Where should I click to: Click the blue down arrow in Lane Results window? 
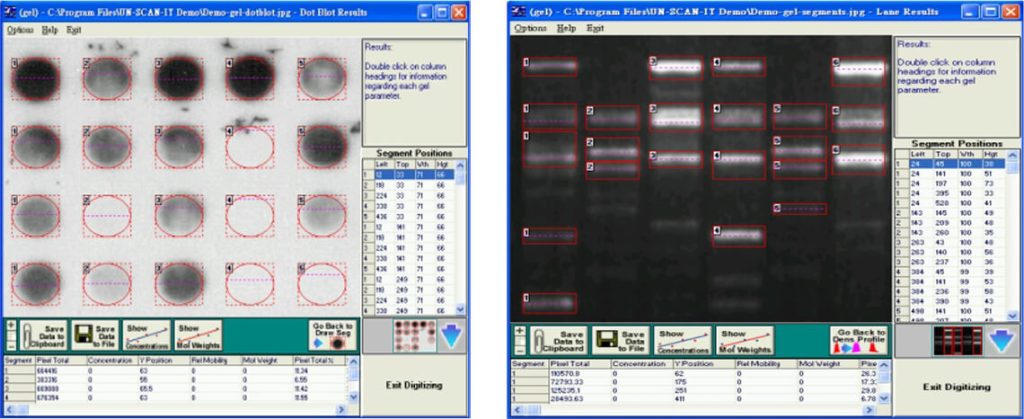[x=1002, y=341]
